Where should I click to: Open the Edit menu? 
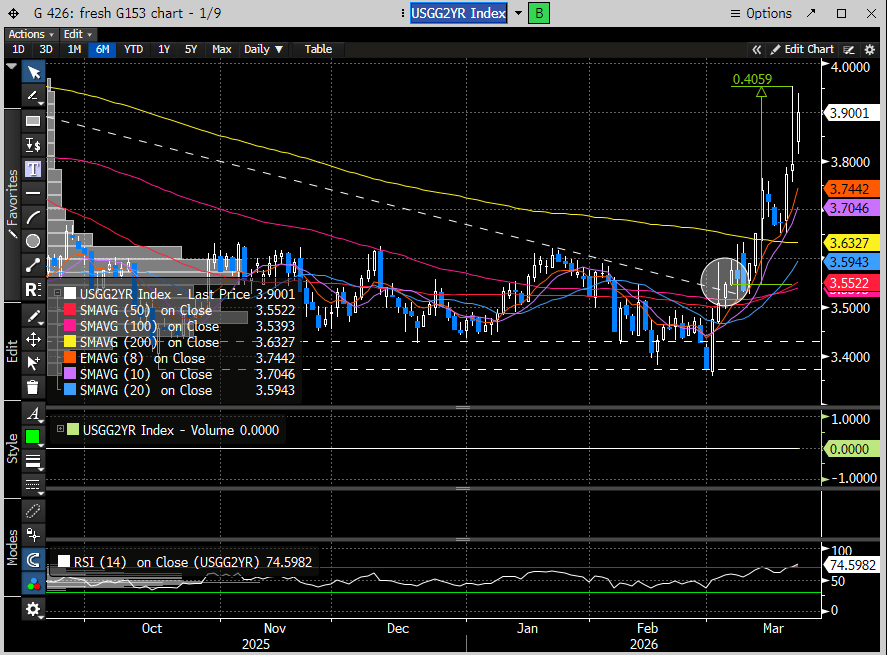[x=78, y=35]
